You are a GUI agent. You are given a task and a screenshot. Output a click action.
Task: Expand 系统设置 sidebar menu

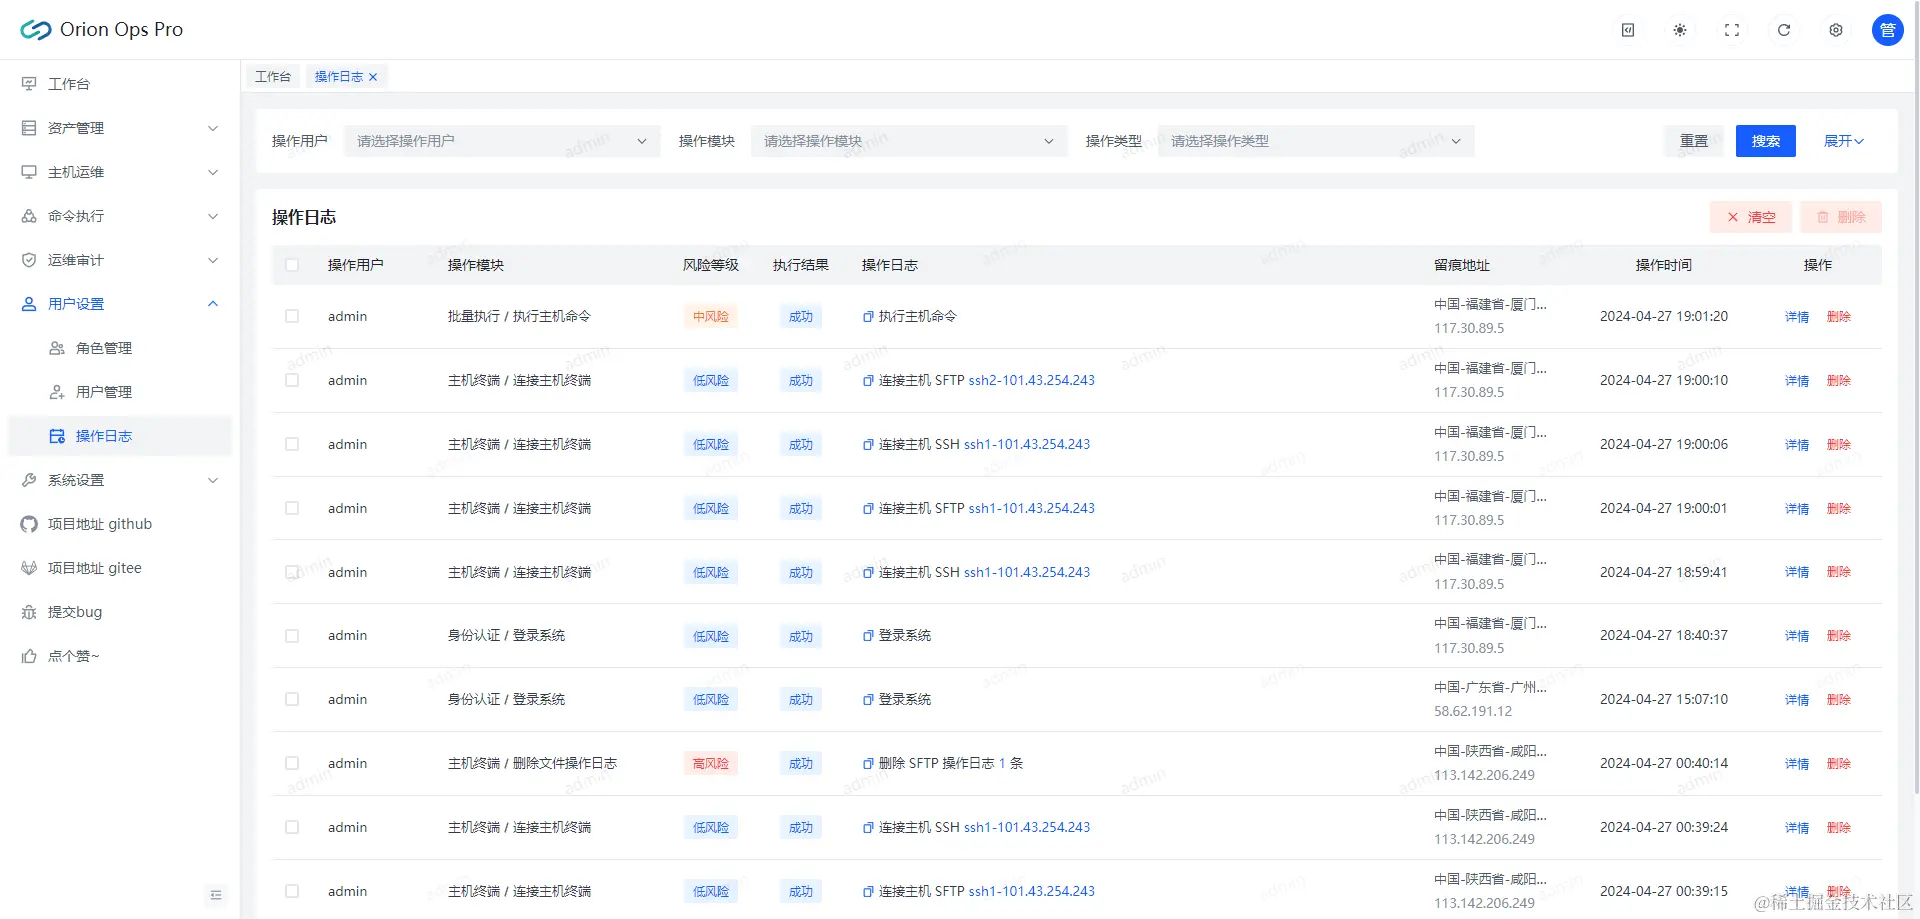120,480
